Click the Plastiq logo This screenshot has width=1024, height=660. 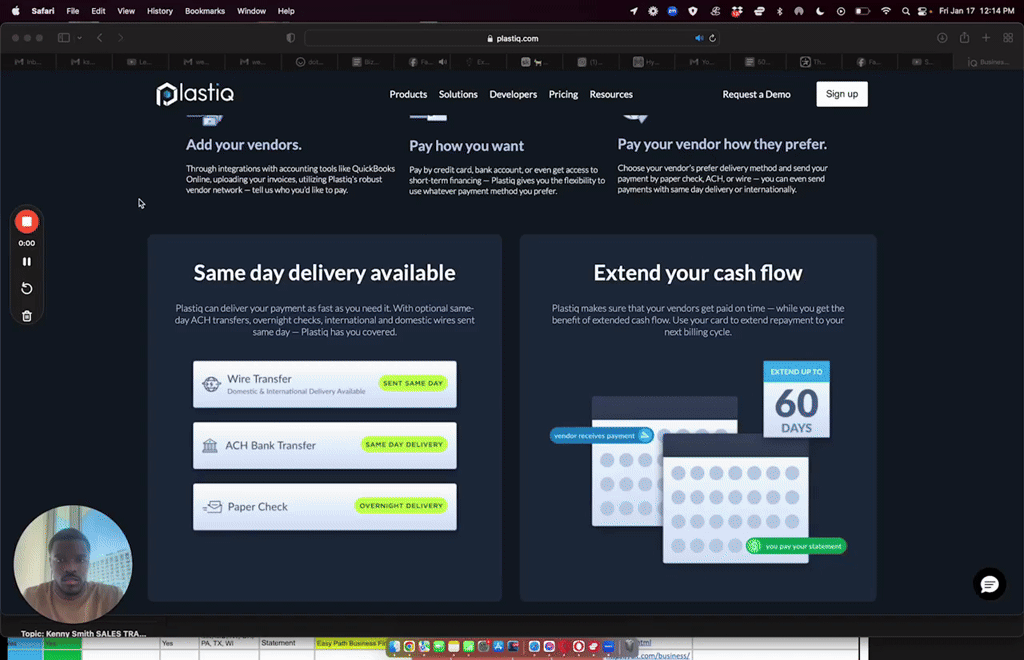(195, 94)
